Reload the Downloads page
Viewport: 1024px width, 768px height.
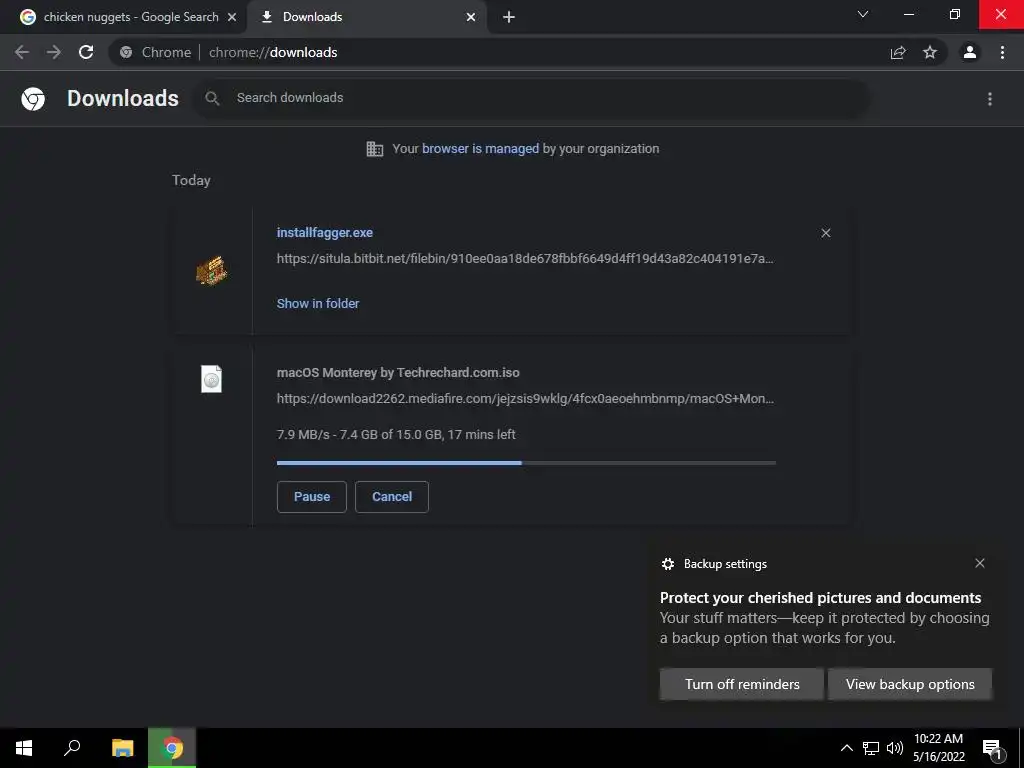pos(86,52)
